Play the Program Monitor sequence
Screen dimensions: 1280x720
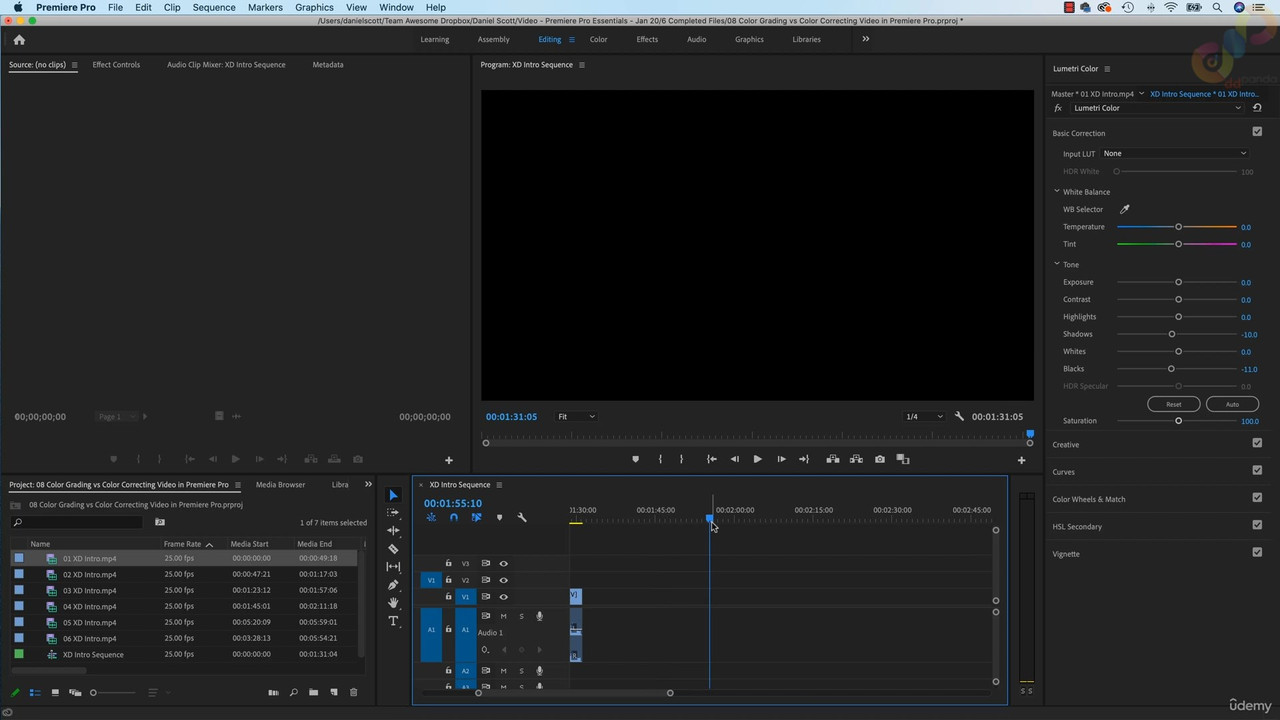[757, 459]
